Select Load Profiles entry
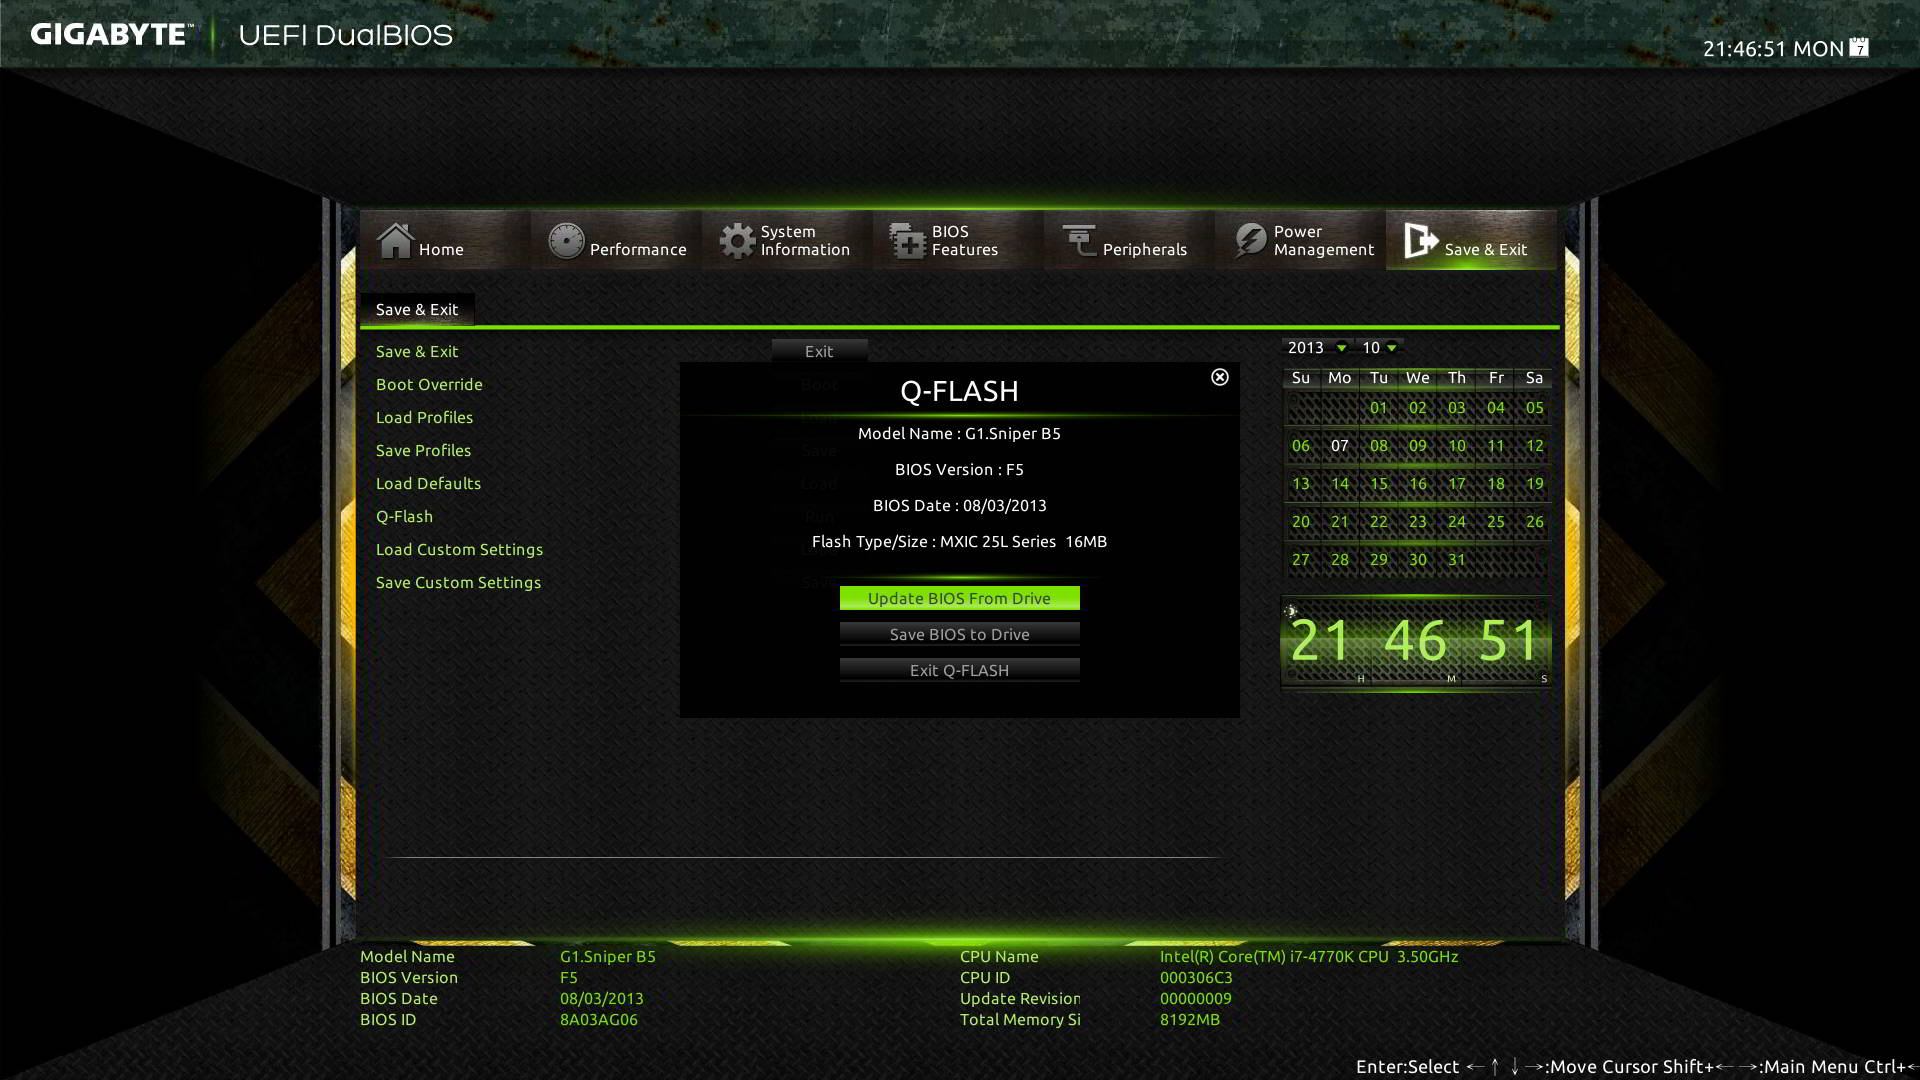The height and width of the screenshot is (1080, 1920). 424,417
